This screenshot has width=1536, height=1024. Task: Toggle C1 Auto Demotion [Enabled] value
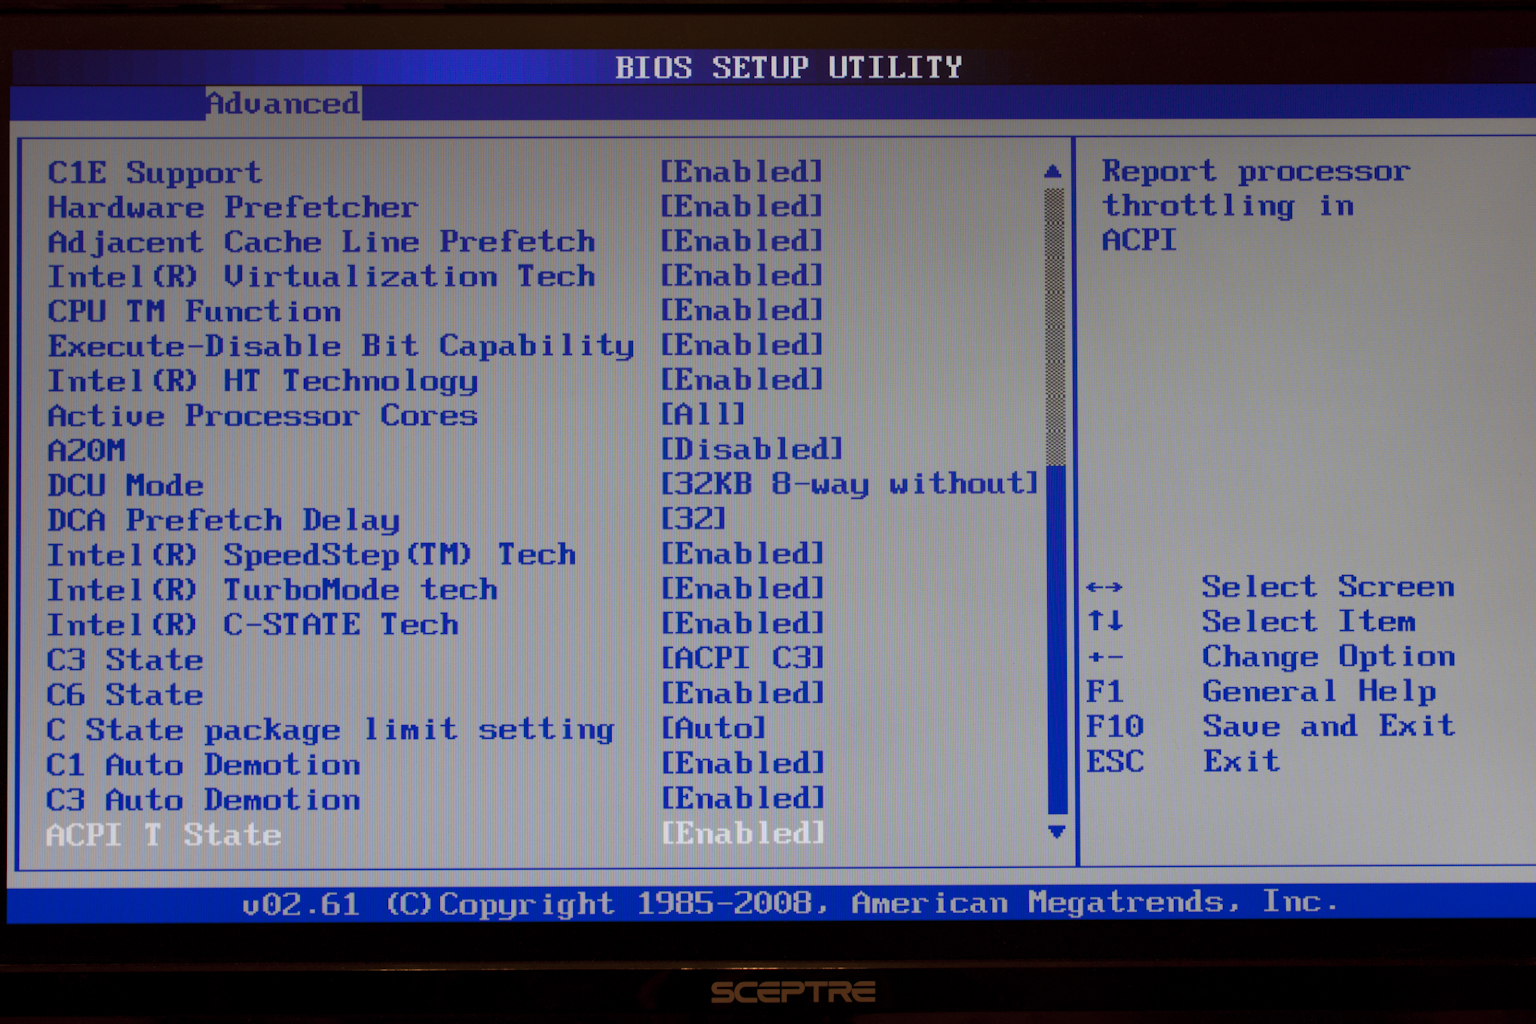(741, 764)
